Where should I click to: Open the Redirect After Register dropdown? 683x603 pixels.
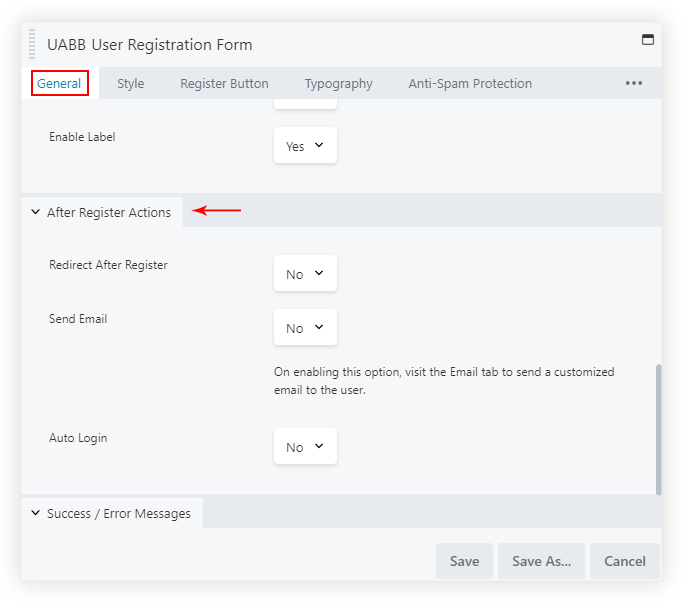(305, 274)
